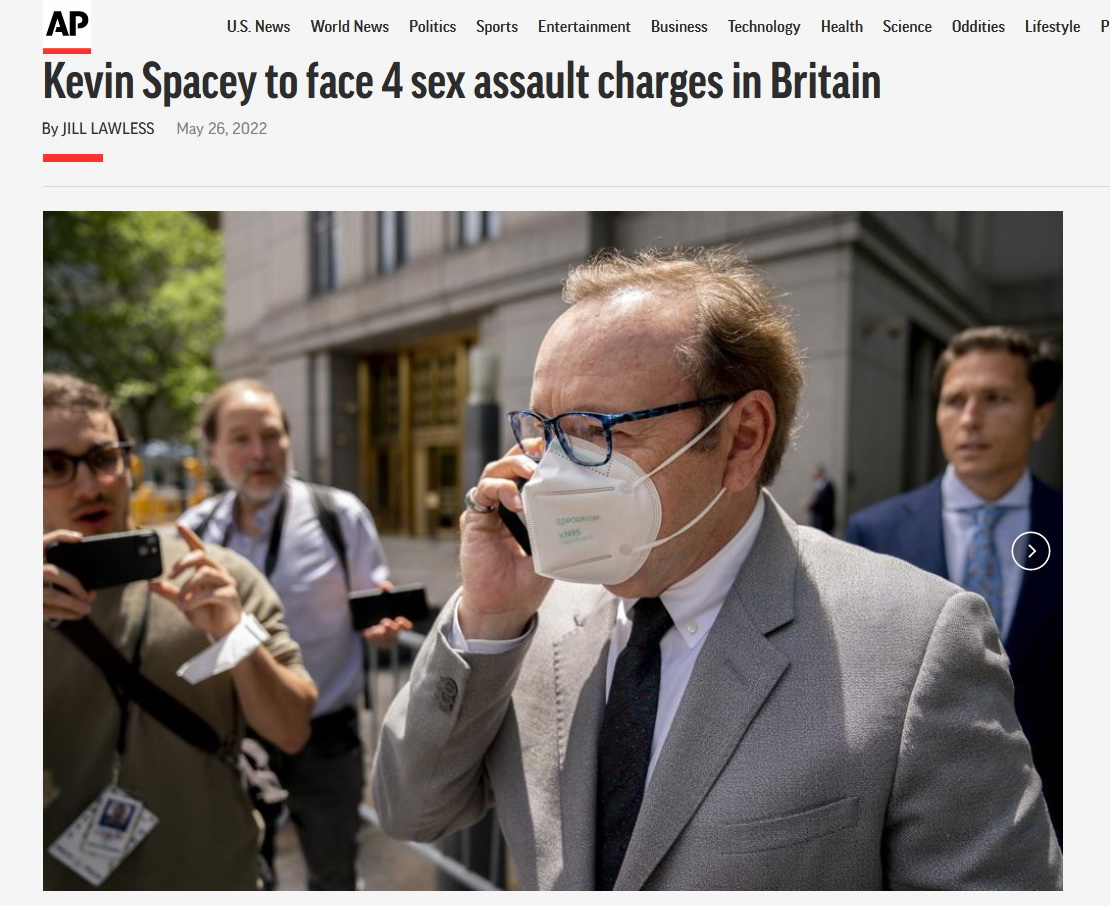This screenshot has width=1110, height=906.
Task: Select the Lifestyle menu item
Action: point(1053,27)
